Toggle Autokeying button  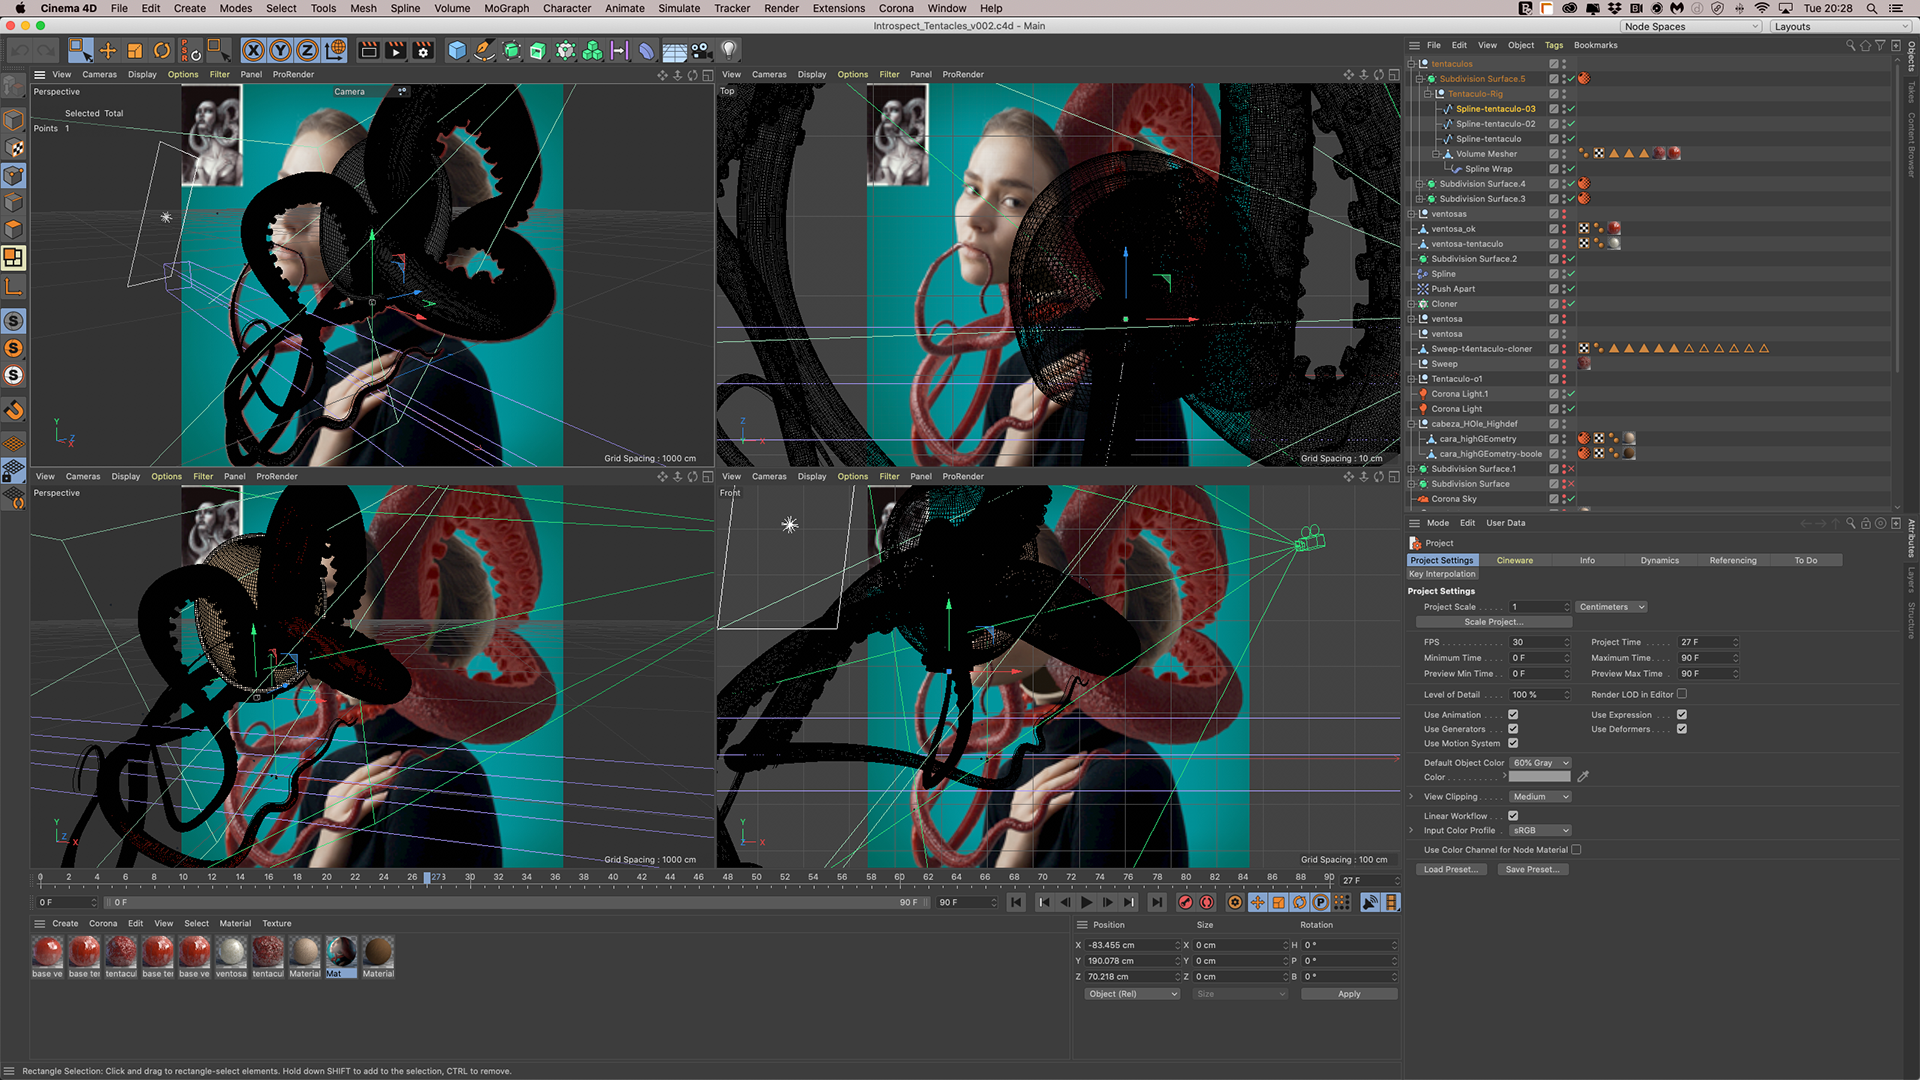pos(1208,902)
